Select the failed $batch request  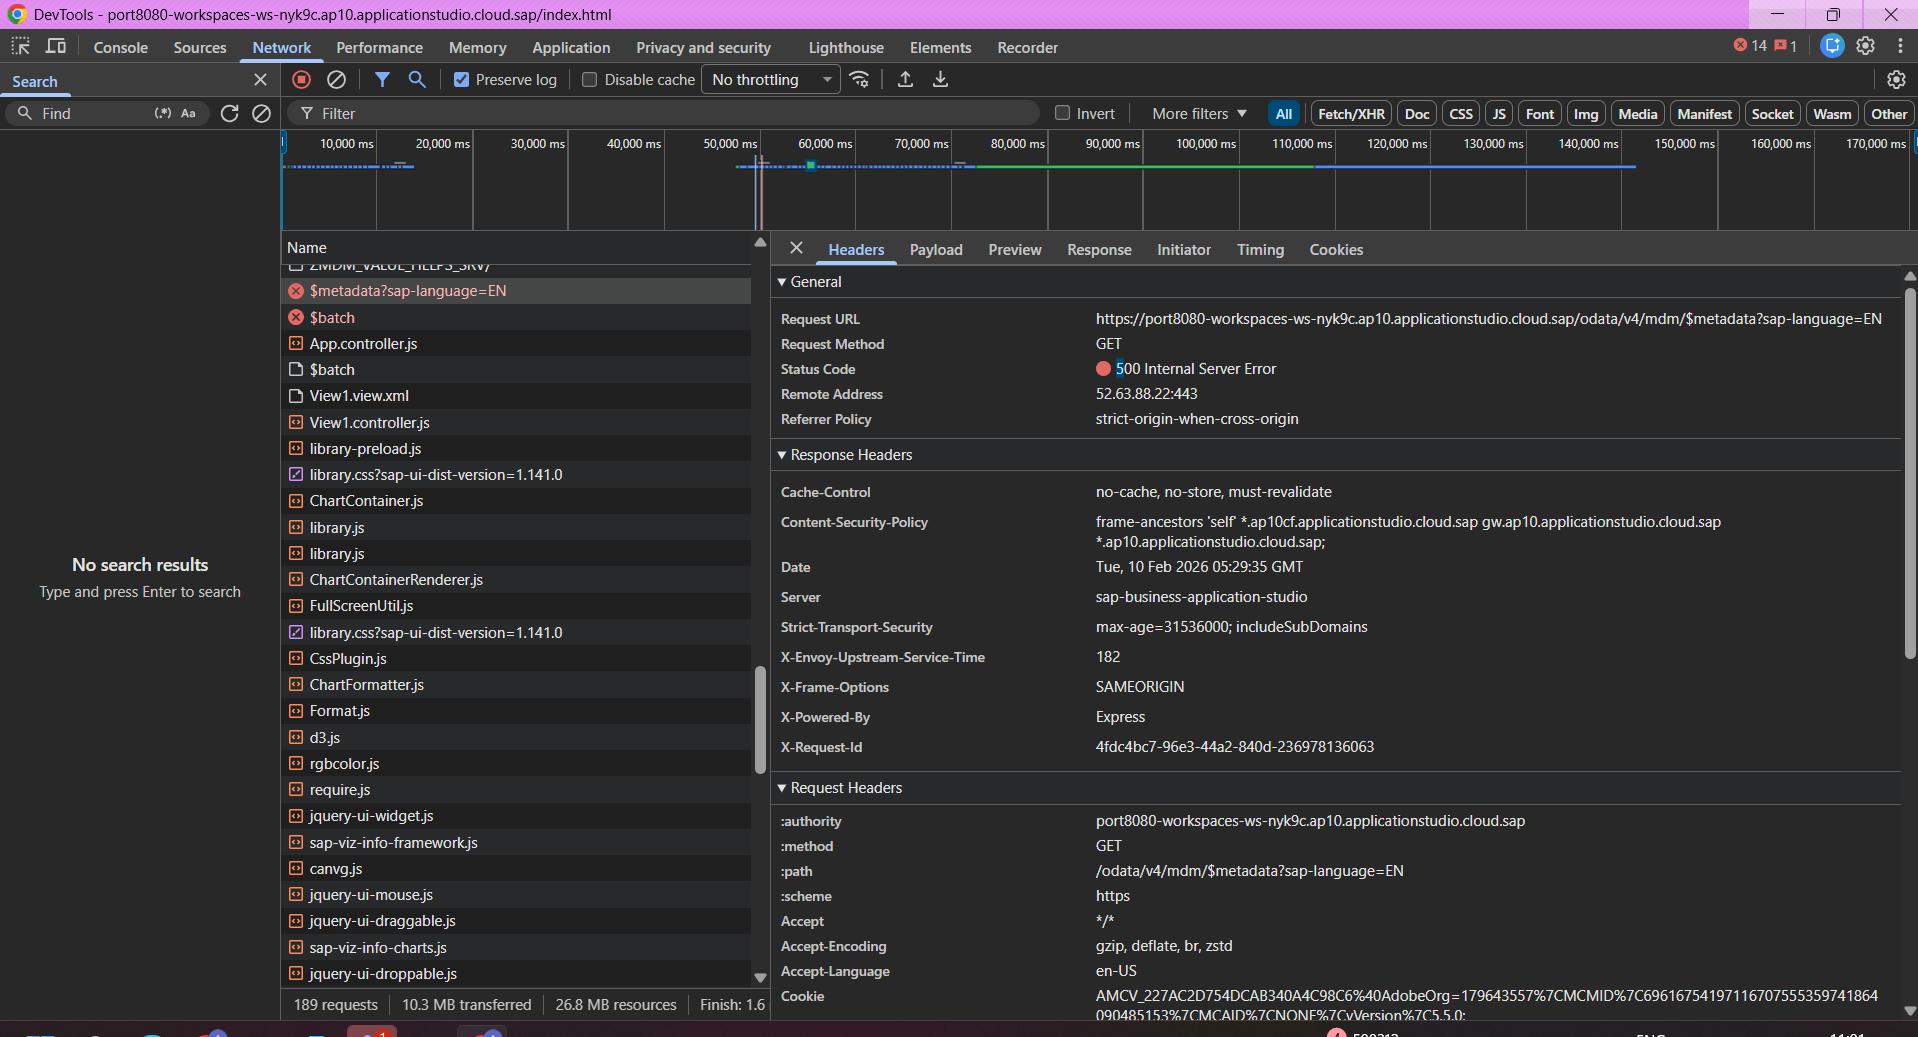tap(332, 318)
